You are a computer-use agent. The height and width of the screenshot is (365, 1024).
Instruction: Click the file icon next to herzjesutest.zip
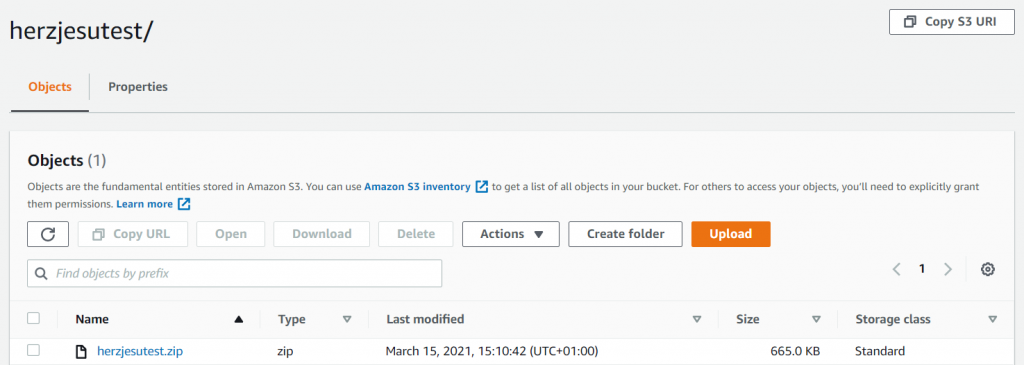click(x=81, y=351)
